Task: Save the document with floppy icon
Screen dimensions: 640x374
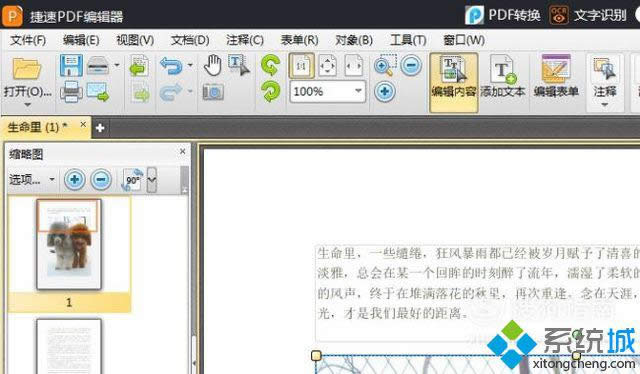Action: click(71, 65)
